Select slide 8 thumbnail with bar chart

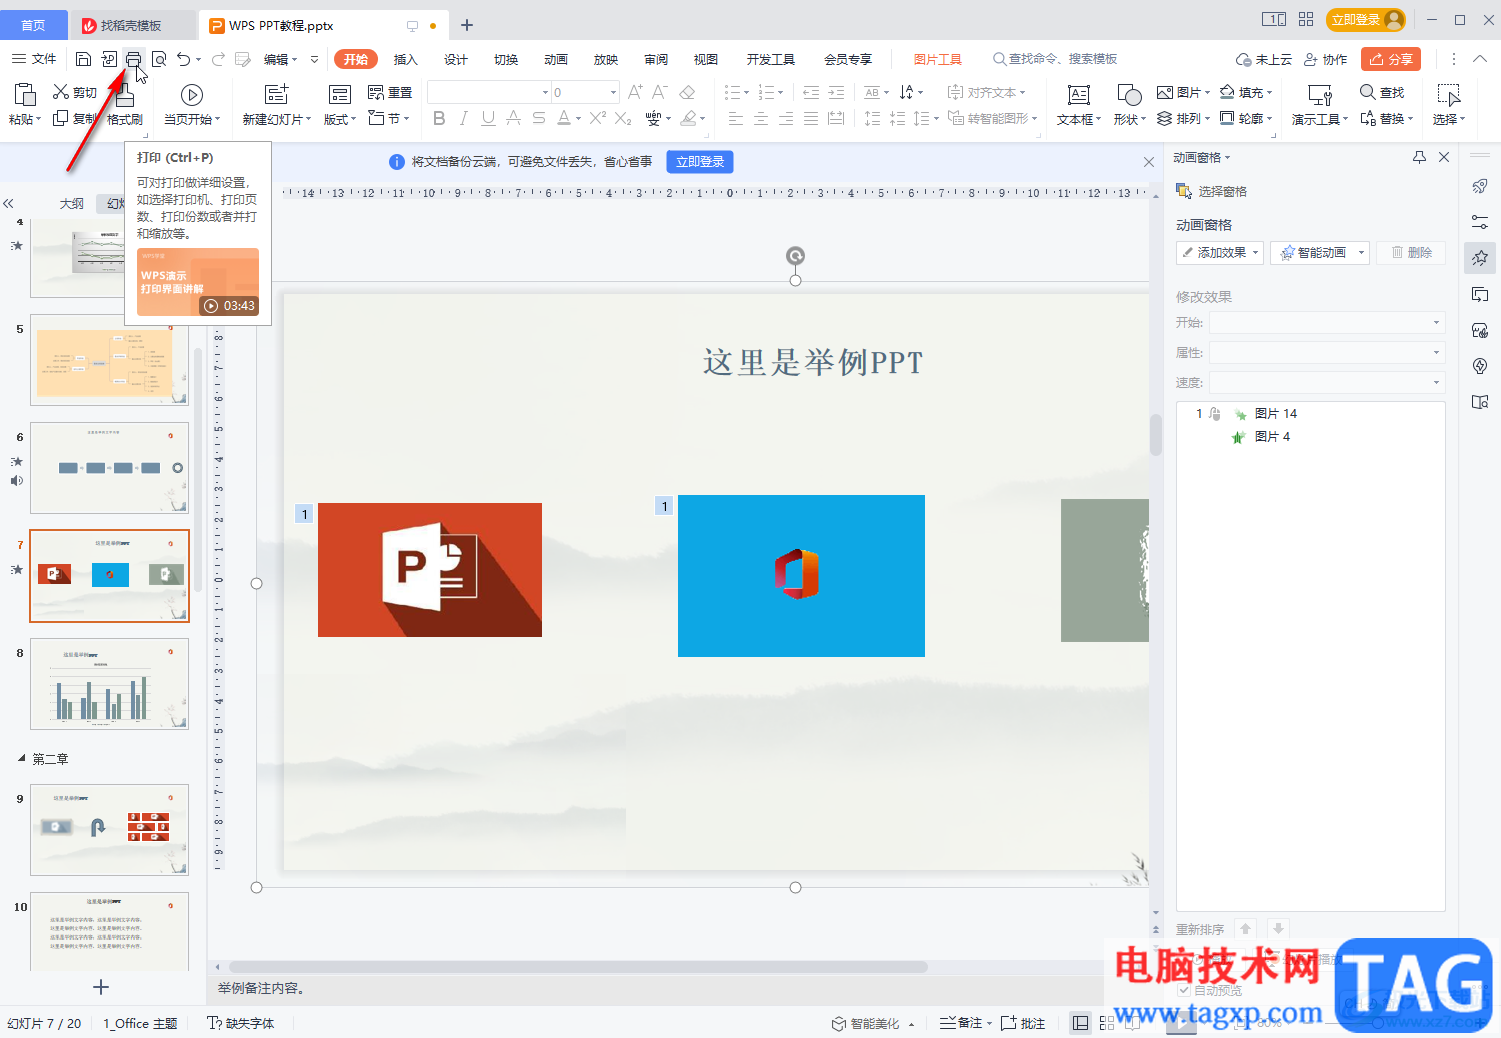109,684
